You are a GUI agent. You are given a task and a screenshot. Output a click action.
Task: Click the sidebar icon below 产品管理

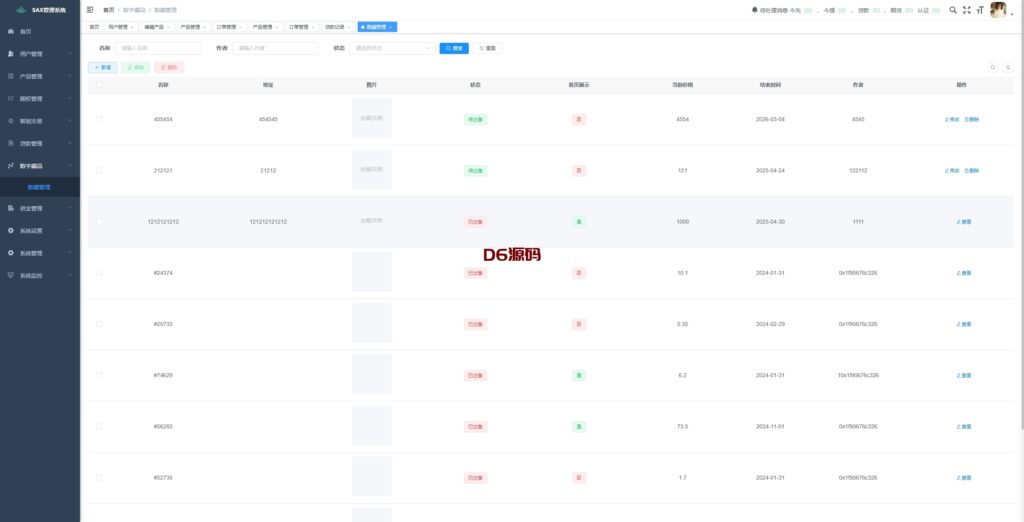click(x=10, y=99)
